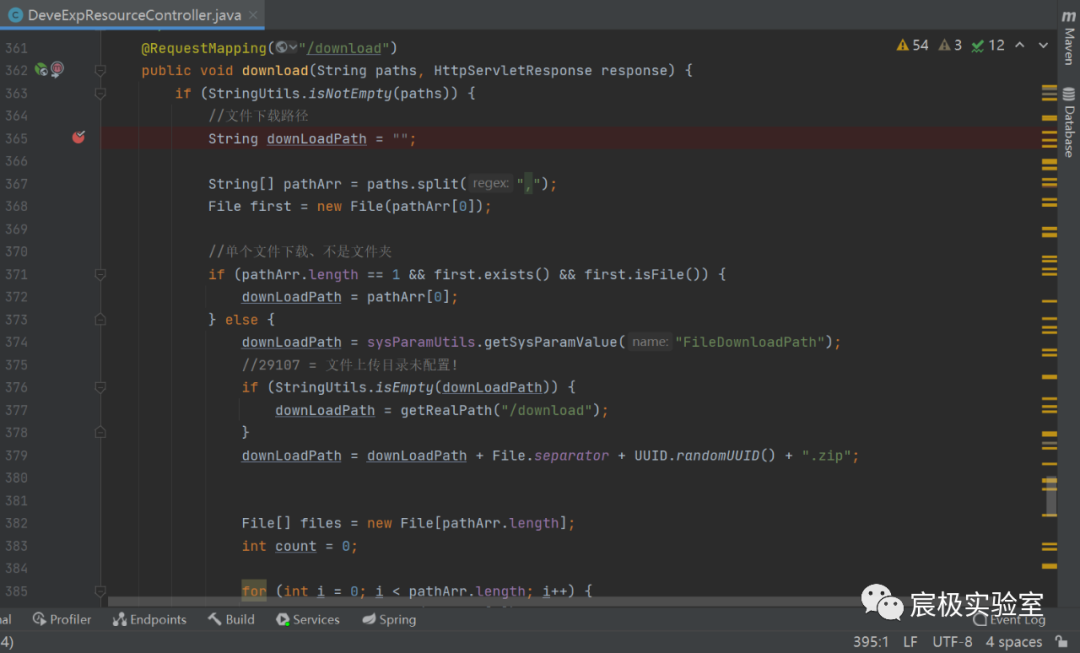This screenshot has width=1080, height=653.
Task: Go to previous highlighted error arrow
Action: coord(1019,45)
